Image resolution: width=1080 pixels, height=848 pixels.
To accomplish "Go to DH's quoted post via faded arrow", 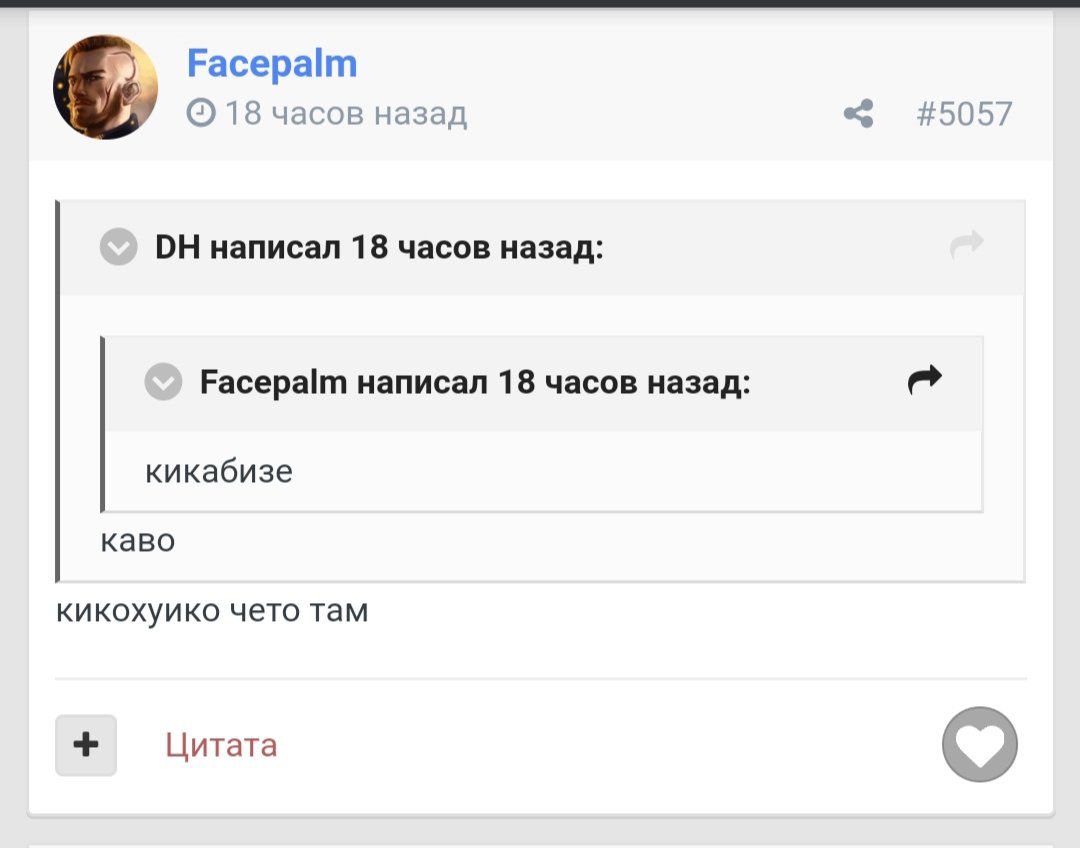I will [966, 245].
